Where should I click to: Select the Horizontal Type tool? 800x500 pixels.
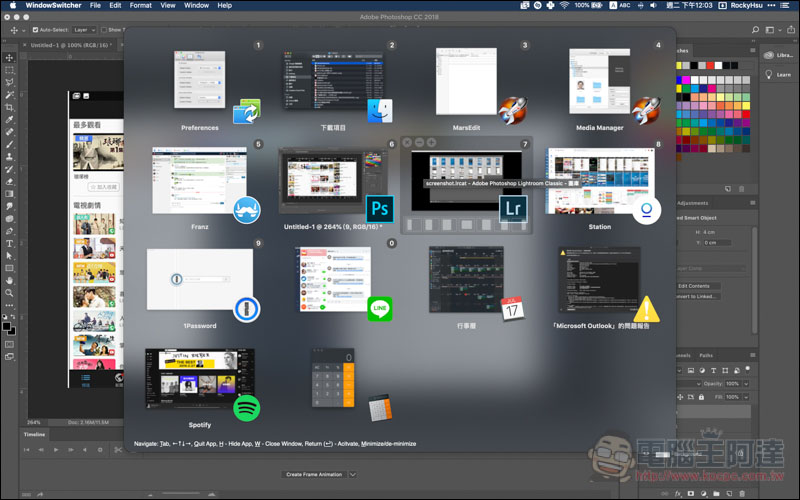pos(9,243)
